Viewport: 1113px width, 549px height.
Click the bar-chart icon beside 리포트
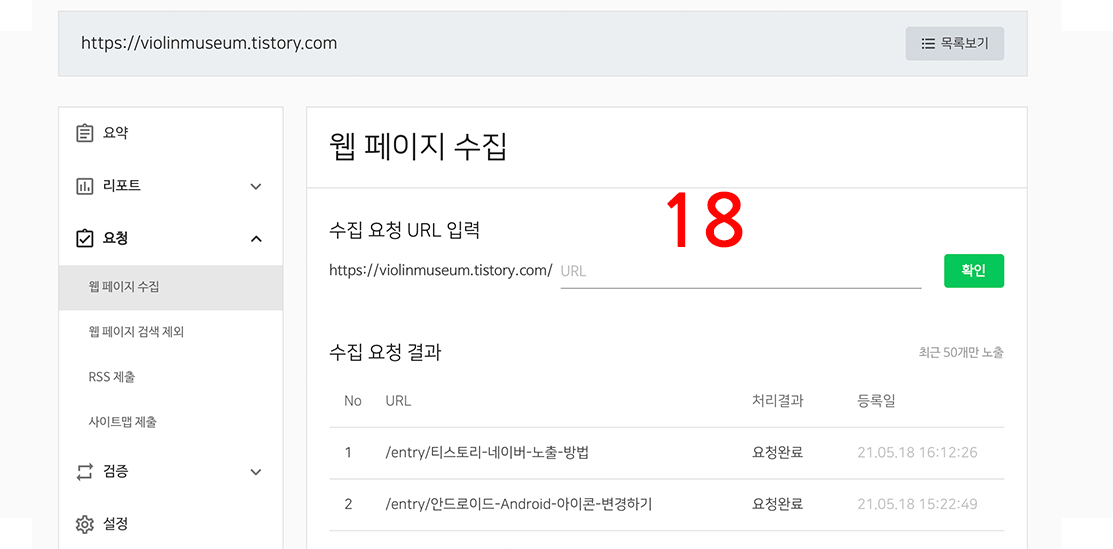84,186
